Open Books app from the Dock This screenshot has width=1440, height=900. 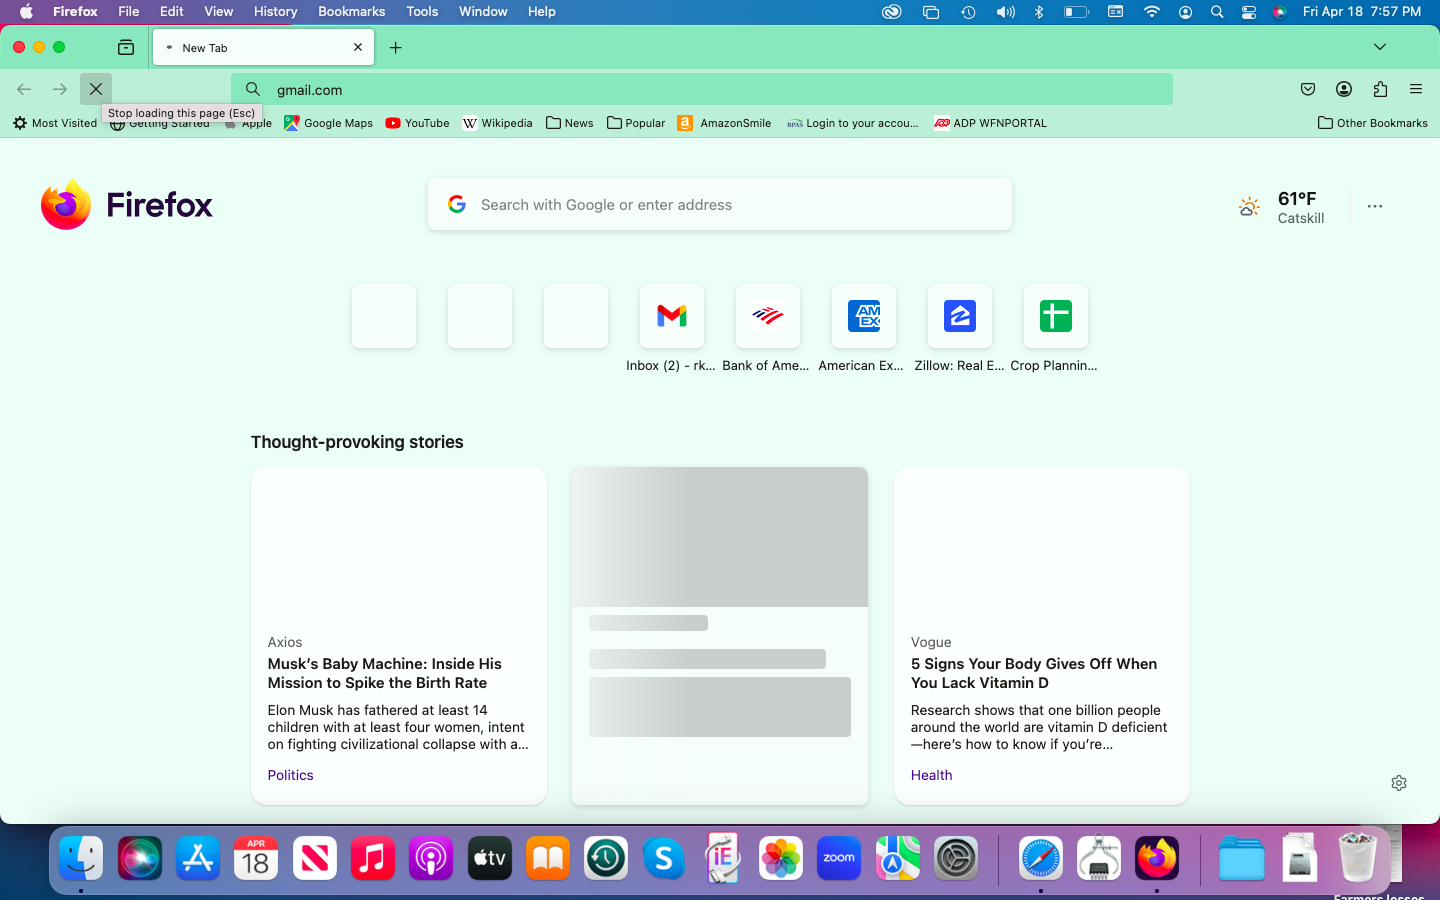click(x=548, y=858)
